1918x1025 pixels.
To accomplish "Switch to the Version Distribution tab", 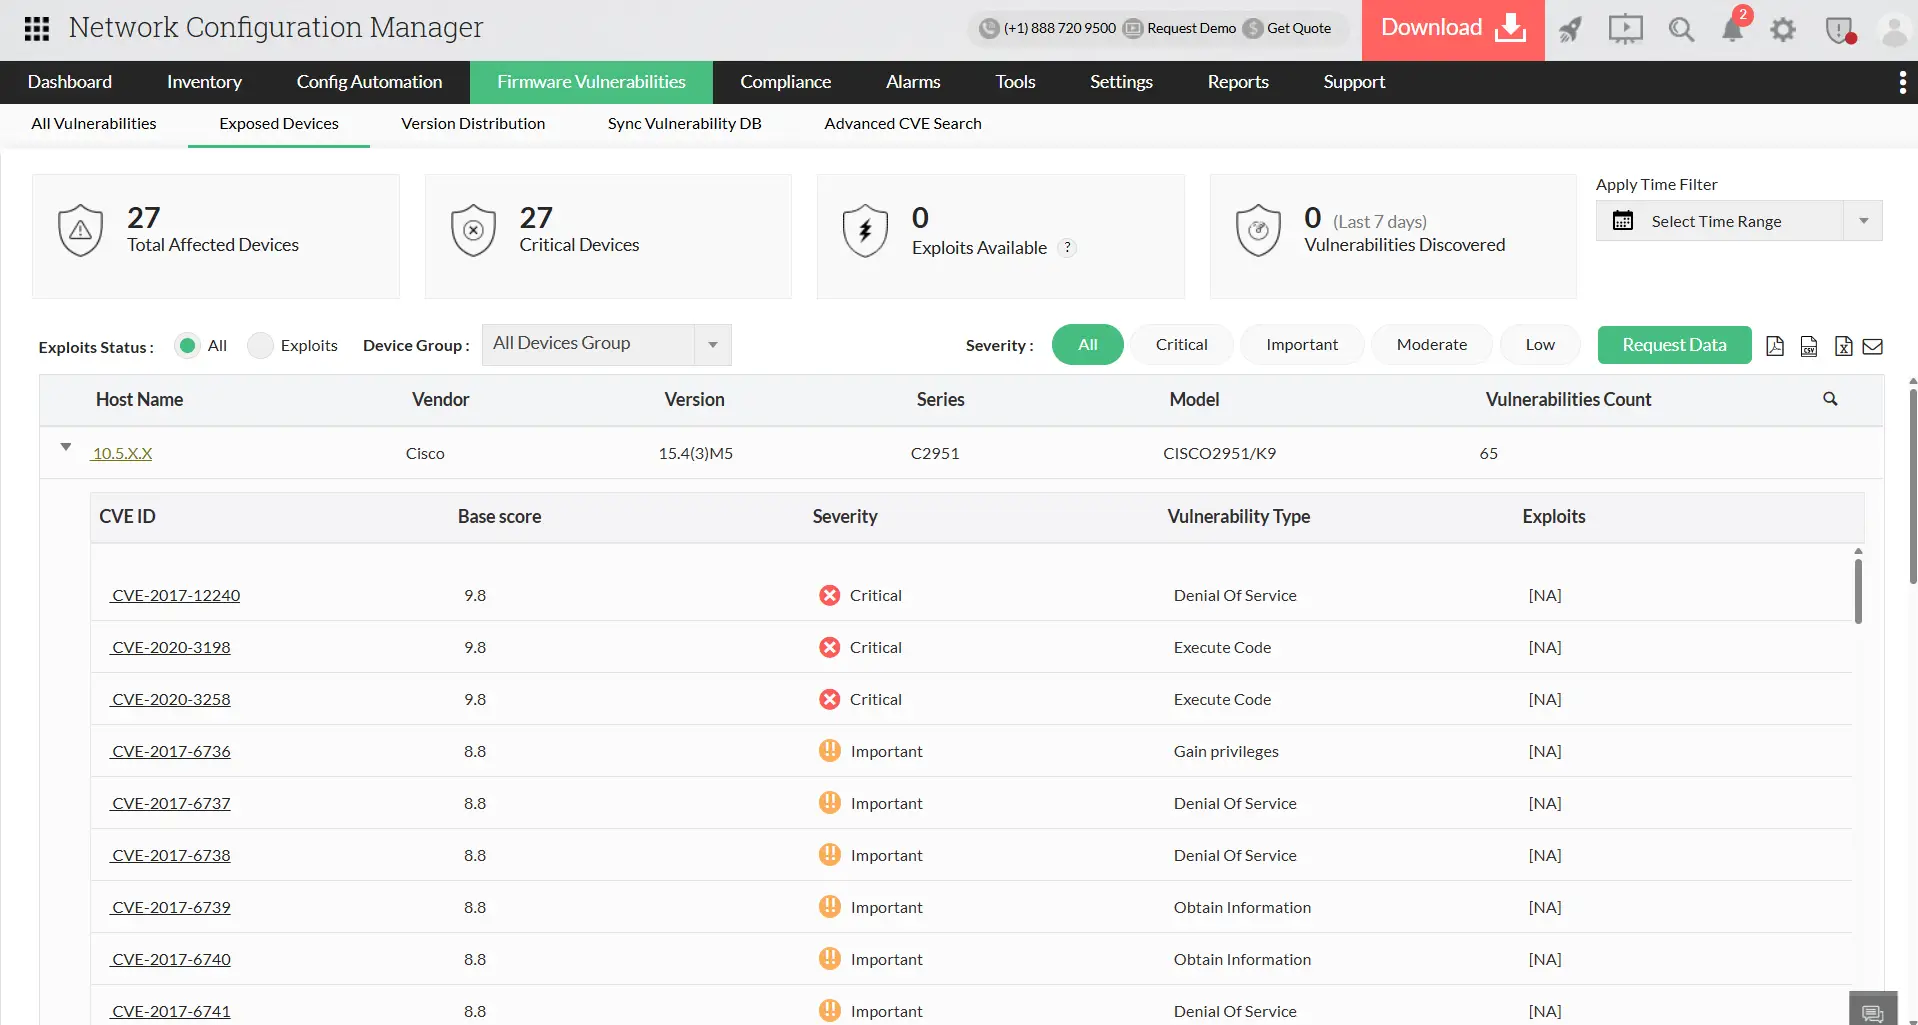I will pyautogui.click(x=472, y=123).
